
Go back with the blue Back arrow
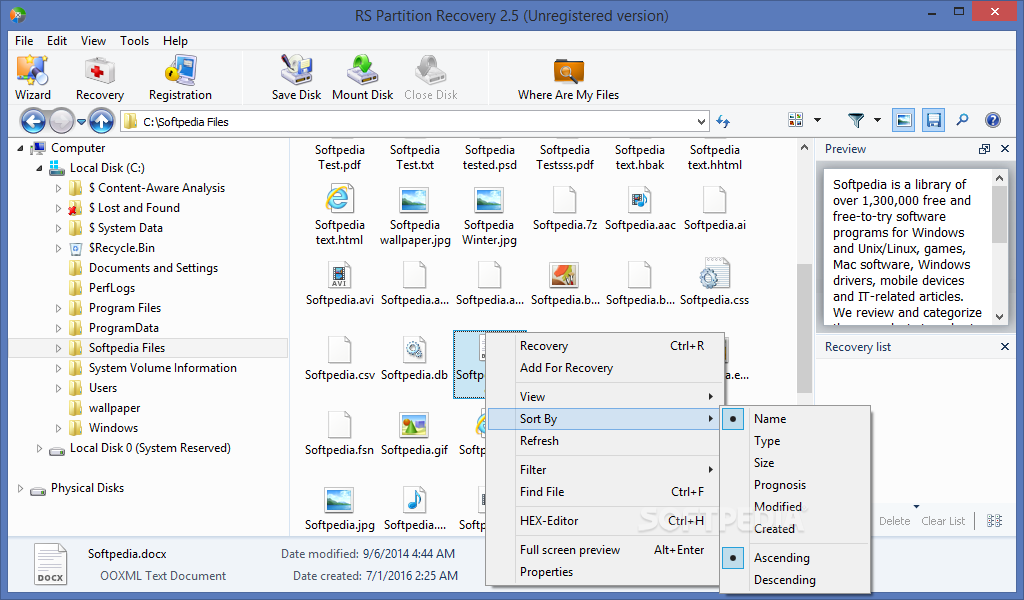[x=33, y=121]
